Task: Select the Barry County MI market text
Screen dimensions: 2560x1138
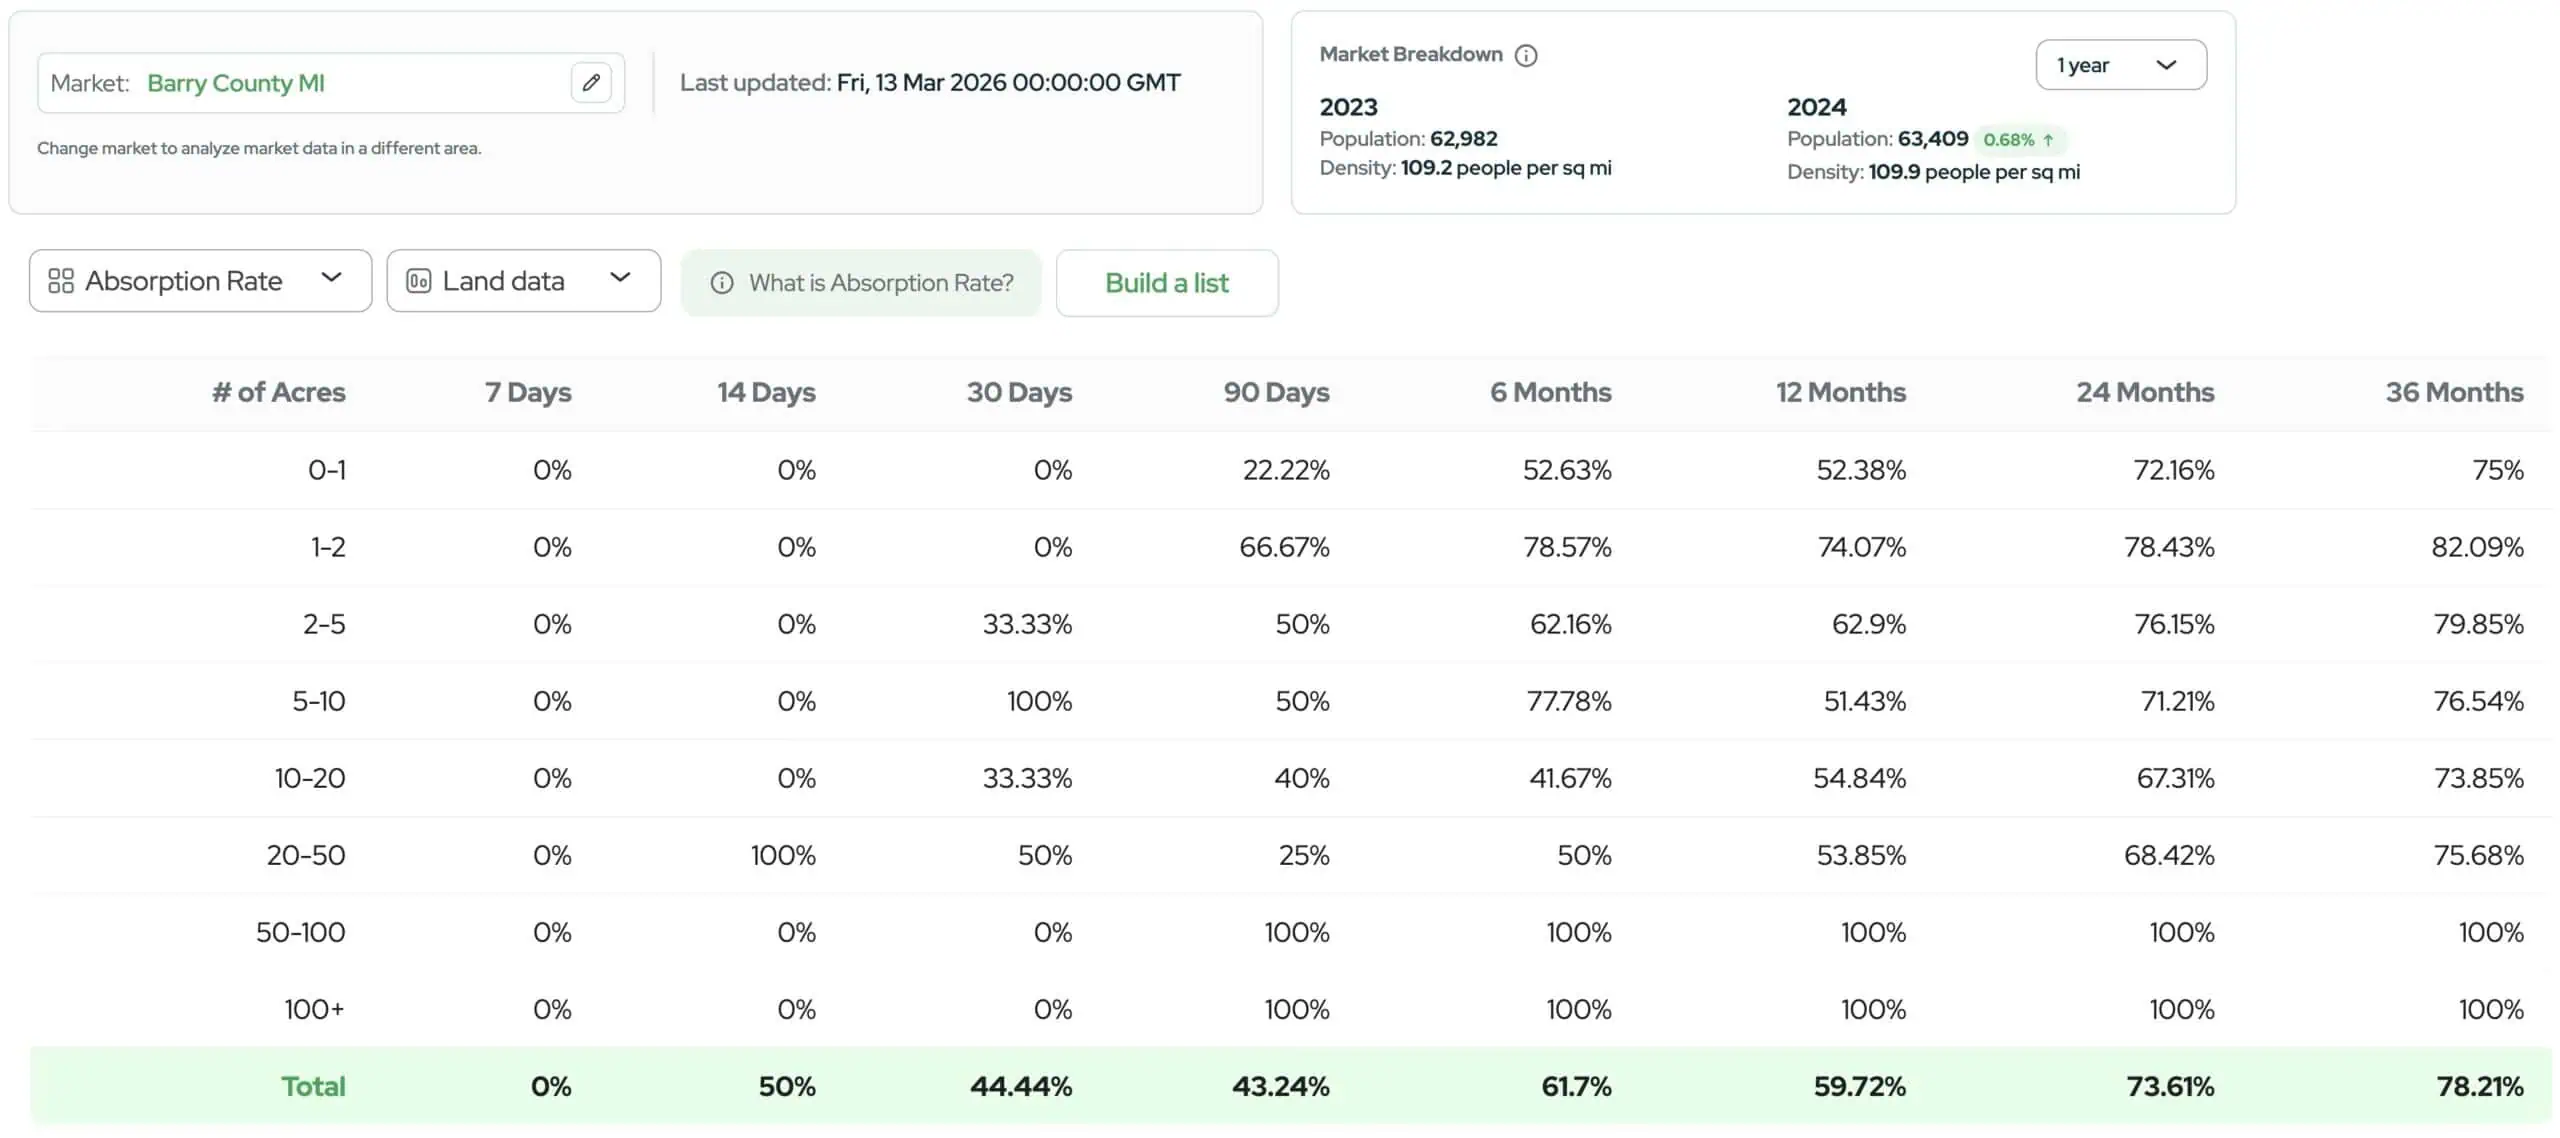Action: [x=236, y=82]
